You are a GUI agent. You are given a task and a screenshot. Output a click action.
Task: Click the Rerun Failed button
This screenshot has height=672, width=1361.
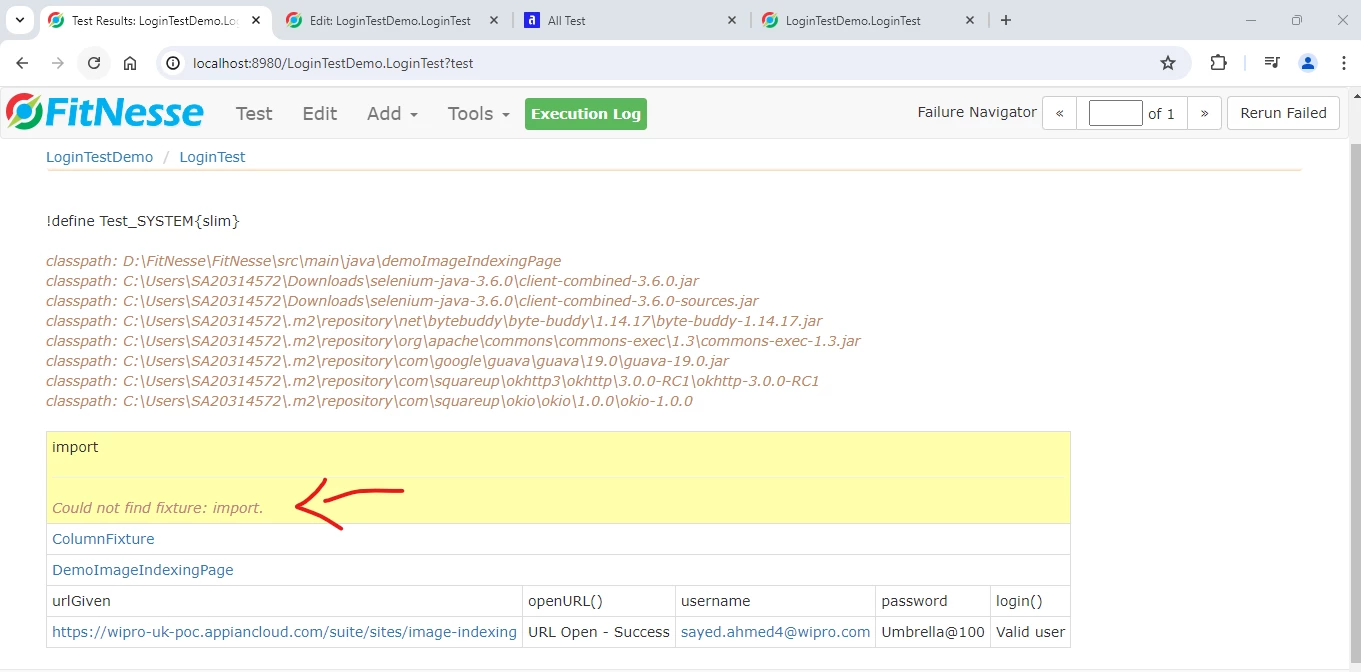[x=1283, y=113]
